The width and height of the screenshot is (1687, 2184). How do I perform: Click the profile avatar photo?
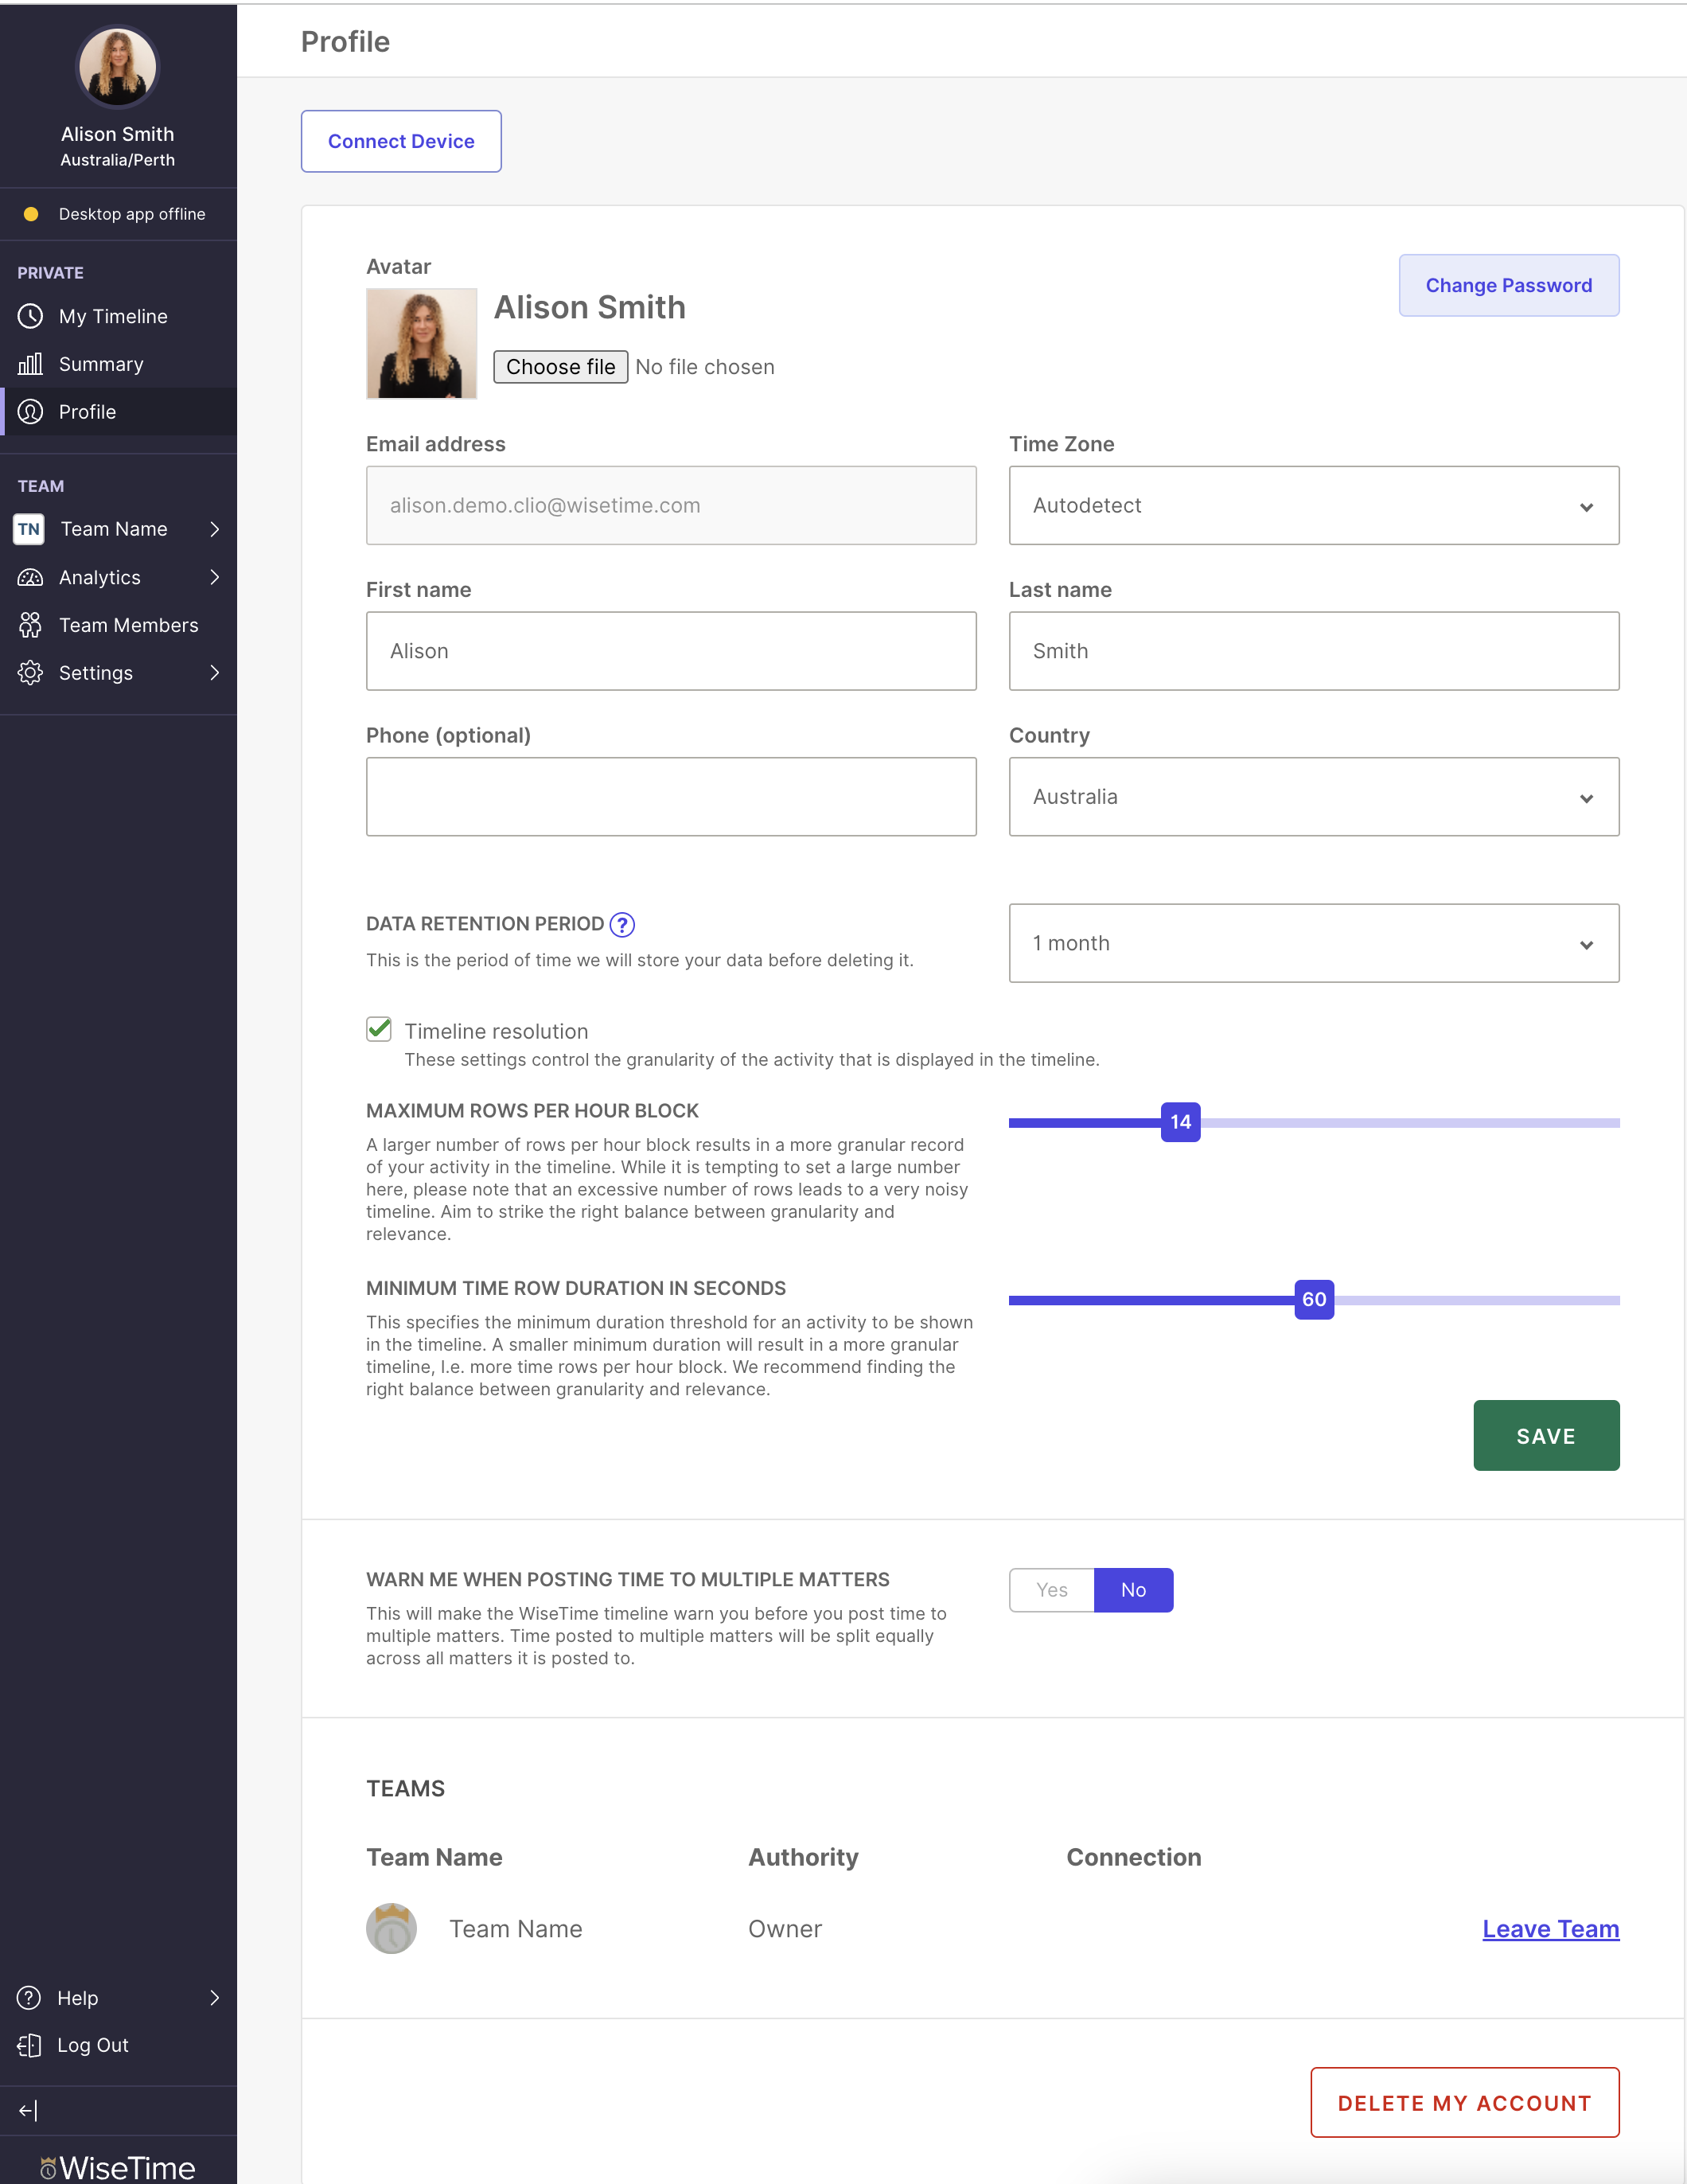tap(421, 344)
